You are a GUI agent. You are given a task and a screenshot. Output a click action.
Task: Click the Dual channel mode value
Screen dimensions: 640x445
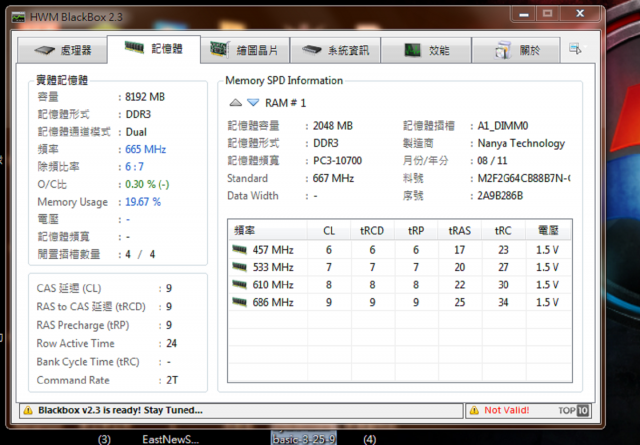click(x=136, y=132)
